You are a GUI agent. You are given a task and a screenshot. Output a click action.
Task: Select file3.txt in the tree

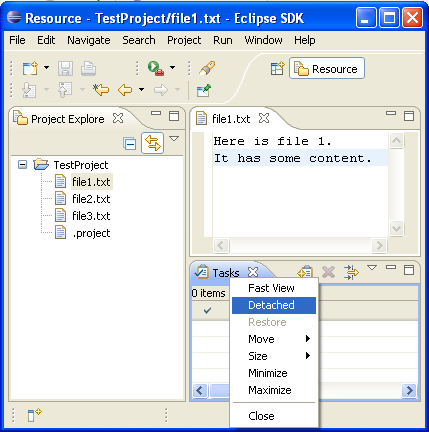tap(91, 216)
